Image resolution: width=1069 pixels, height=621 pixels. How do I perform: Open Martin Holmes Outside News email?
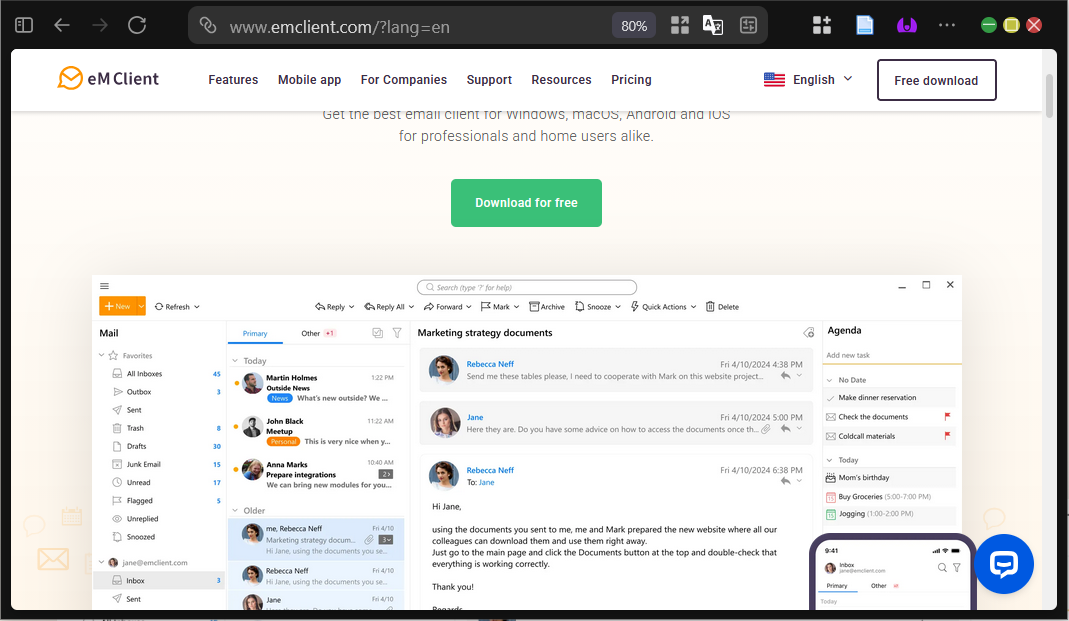(316, 388)
